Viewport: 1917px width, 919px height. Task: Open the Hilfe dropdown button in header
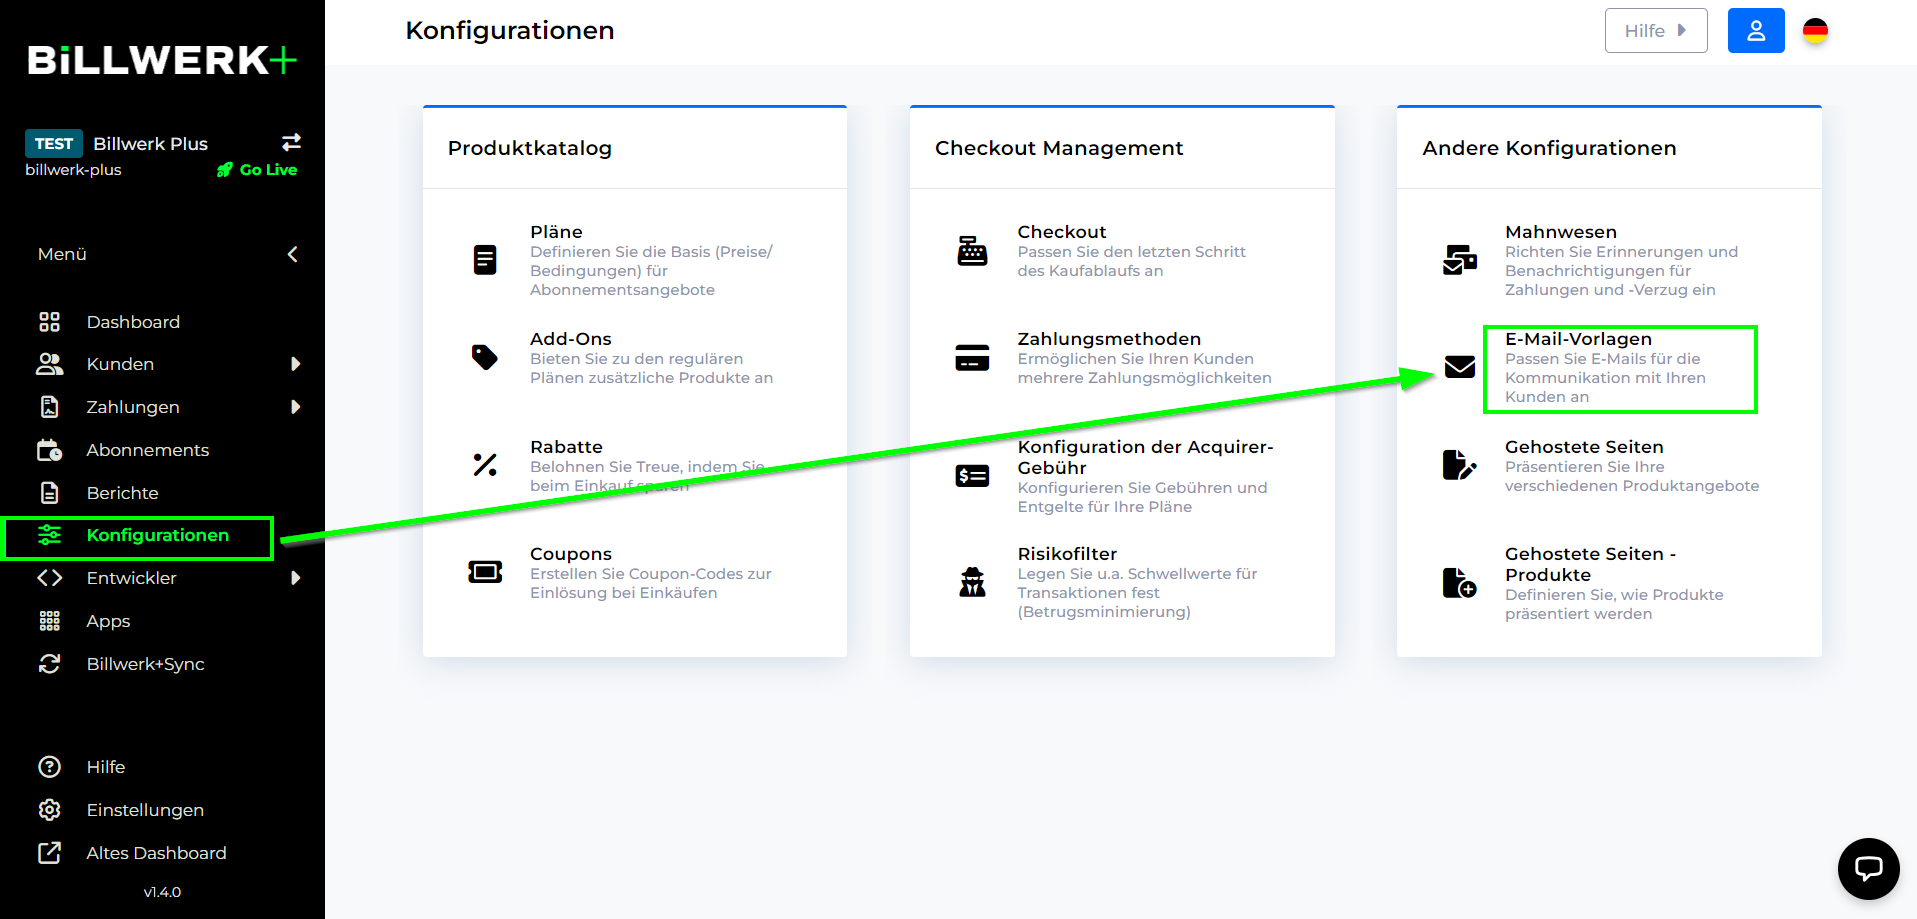1656,31
